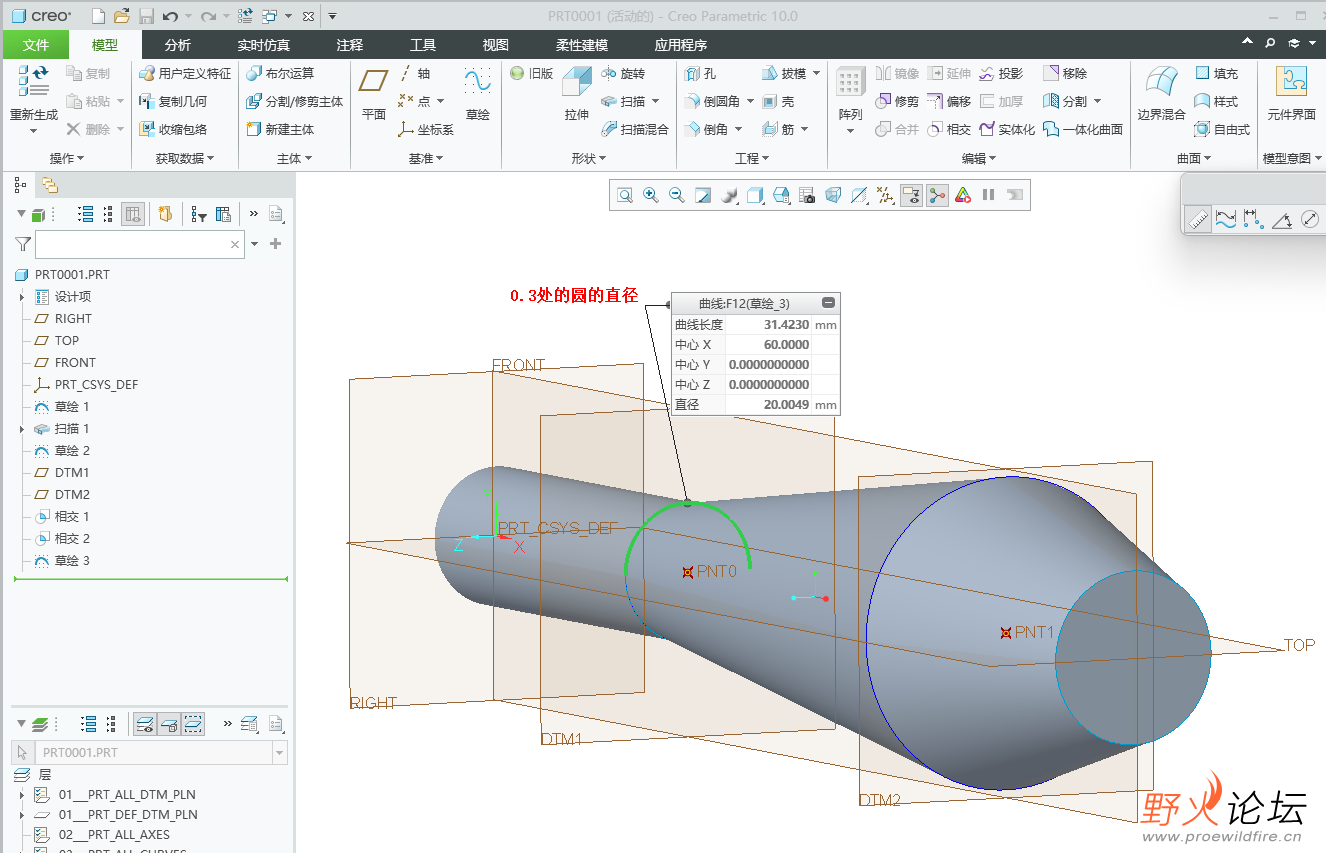Switch to the 注释 tab
The width and height of the screenshot is (1326, 853).
pos(350,45)
